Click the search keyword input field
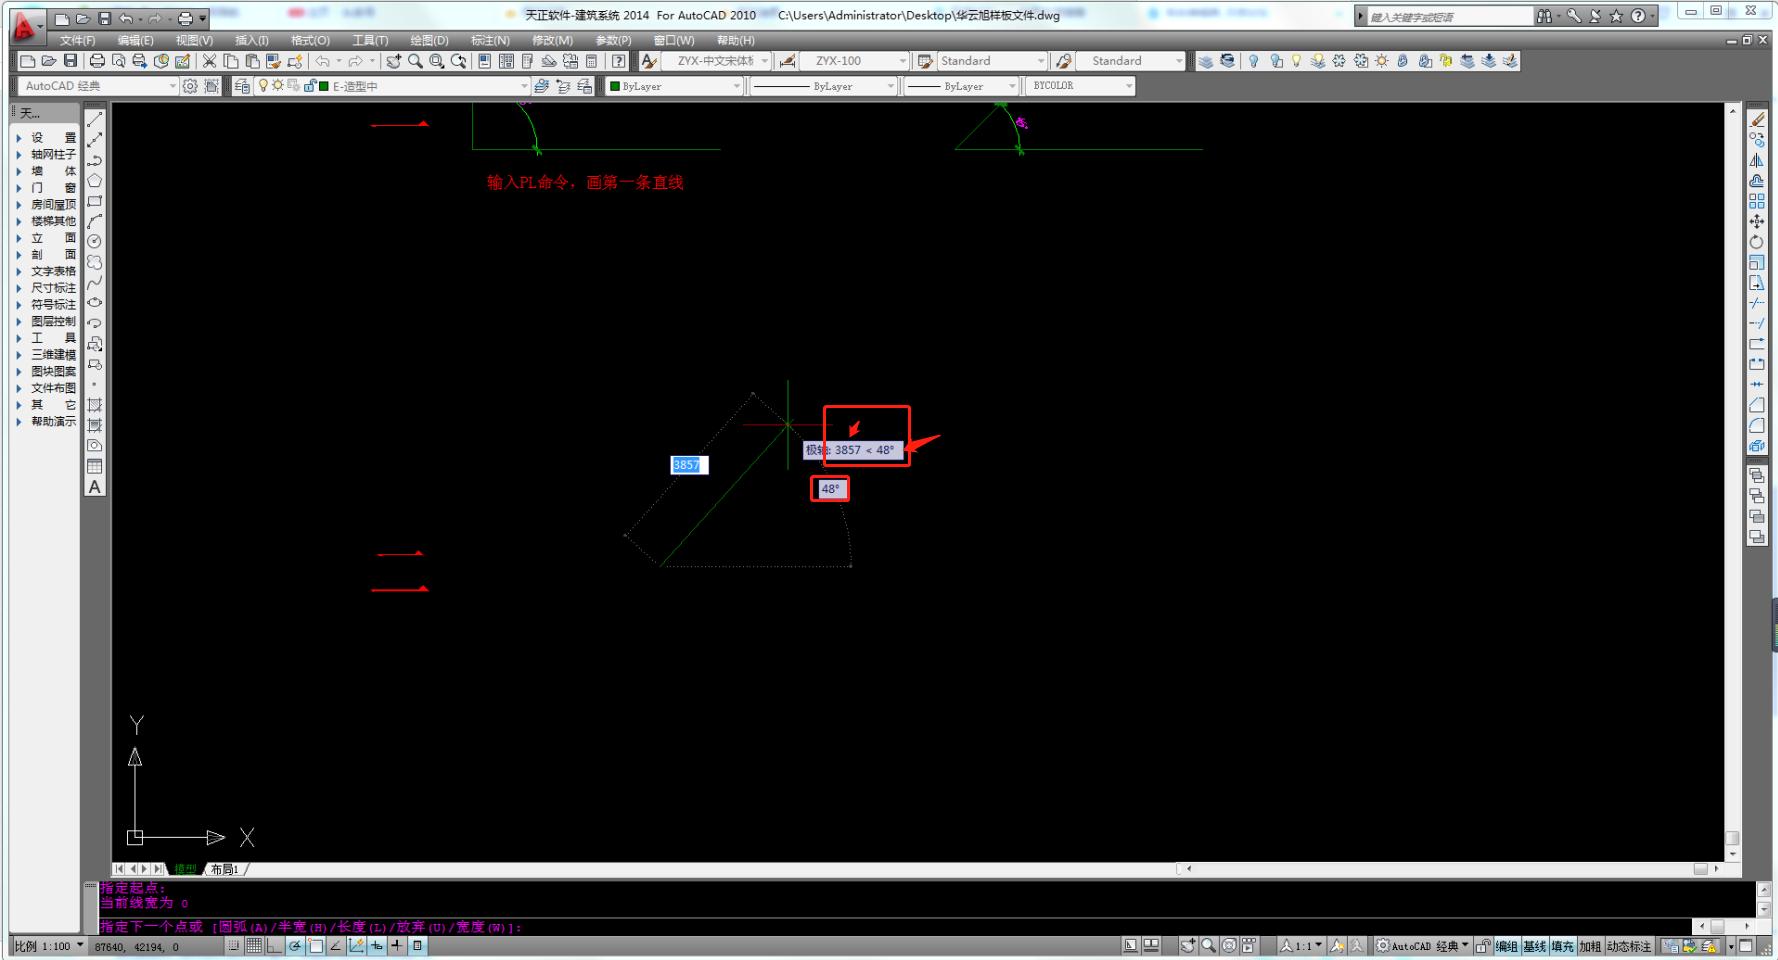This screenshot has width=1778, height=960. (x=1449, y=17)
